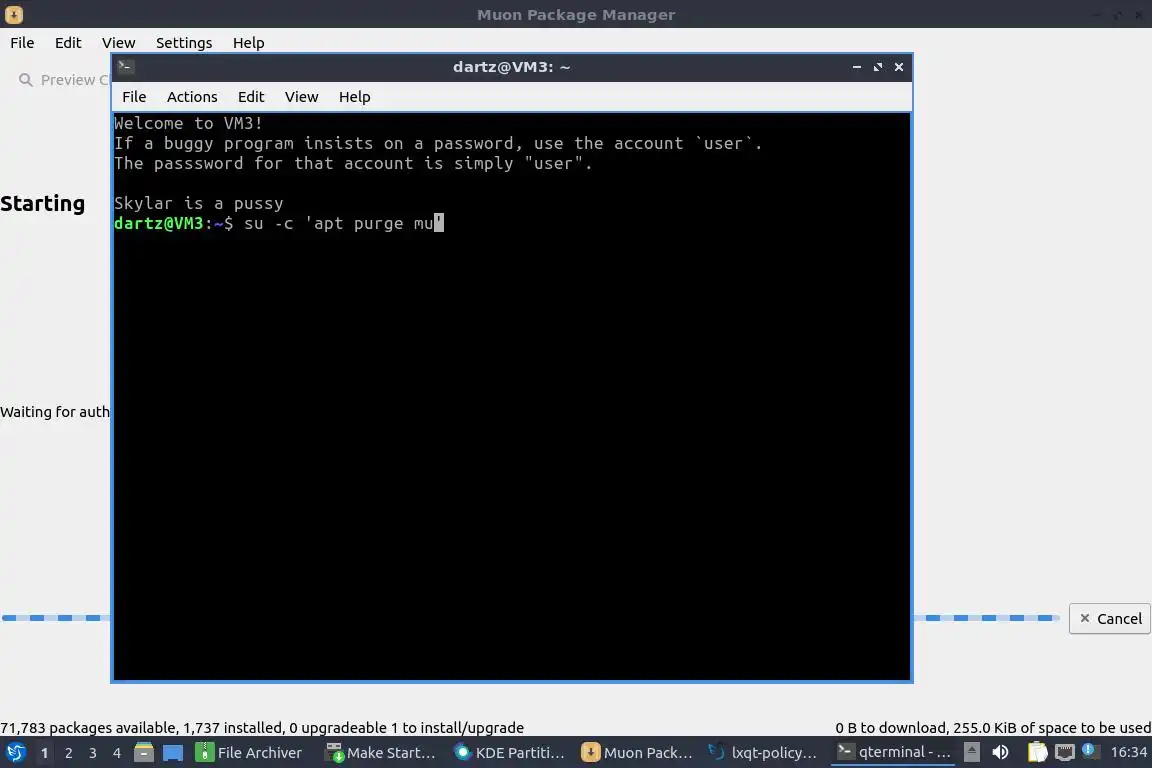This screenshot has height=768, width=1152.
Task: Switch to the Make Startup taskbar entry
Action: coord(381,753)
